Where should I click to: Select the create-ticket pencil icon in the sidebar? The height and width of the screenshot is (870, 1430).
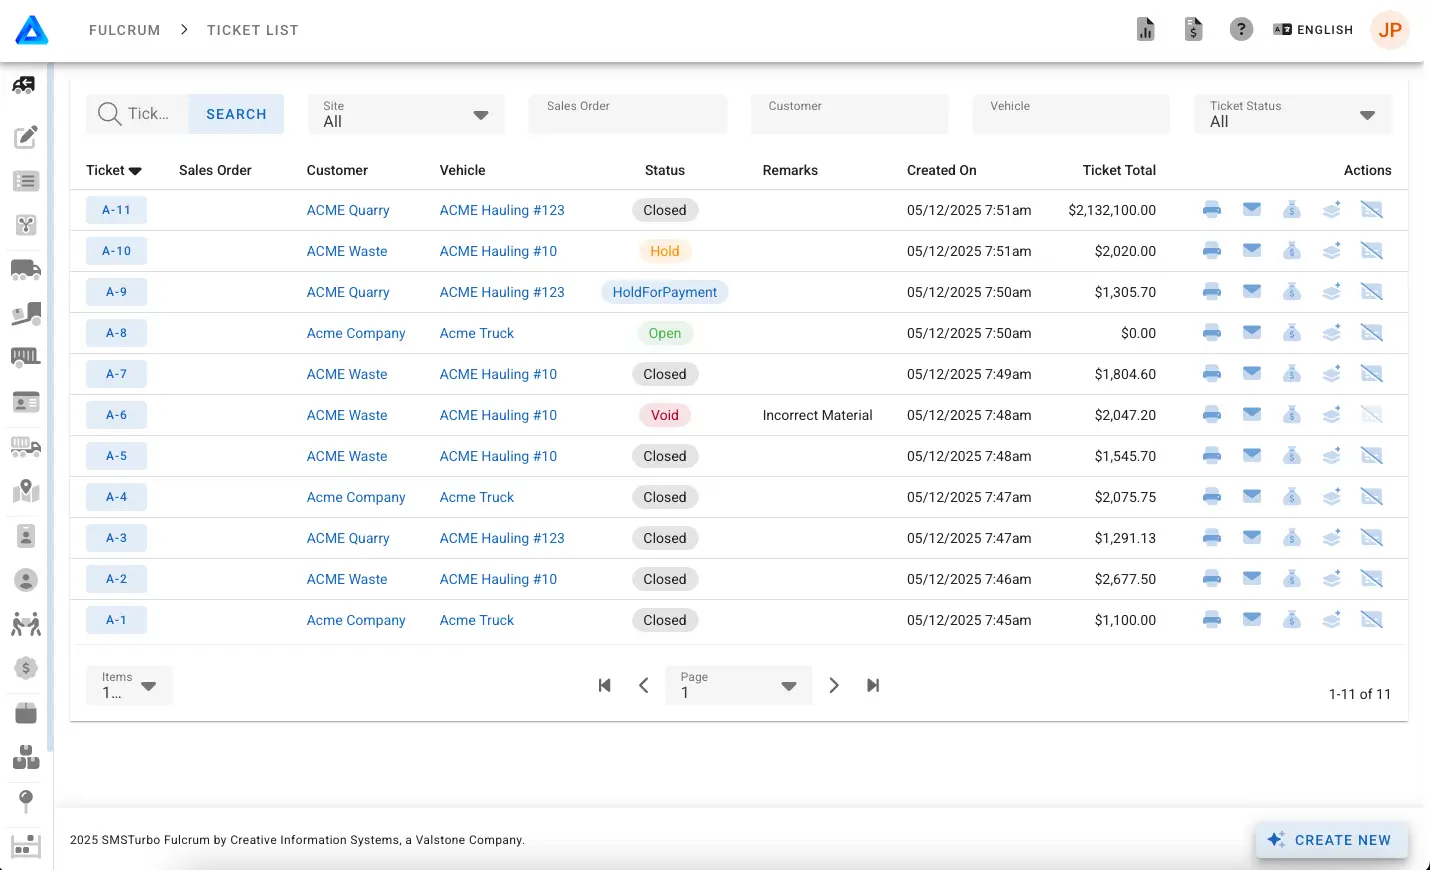click(x=25, y=137)
